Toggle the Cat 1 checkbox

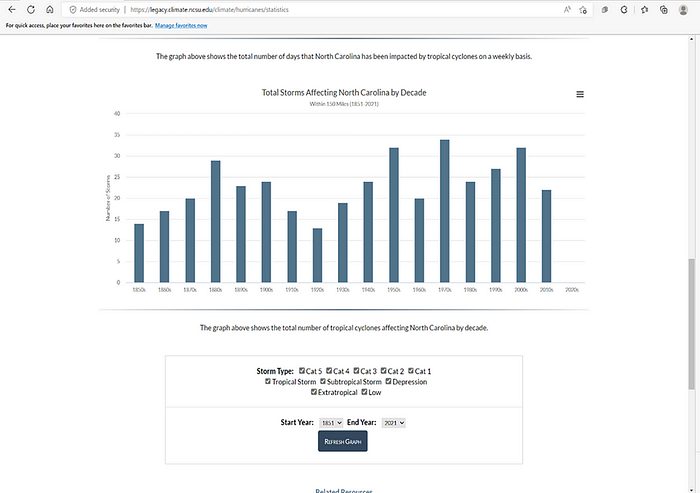(411, 370)
